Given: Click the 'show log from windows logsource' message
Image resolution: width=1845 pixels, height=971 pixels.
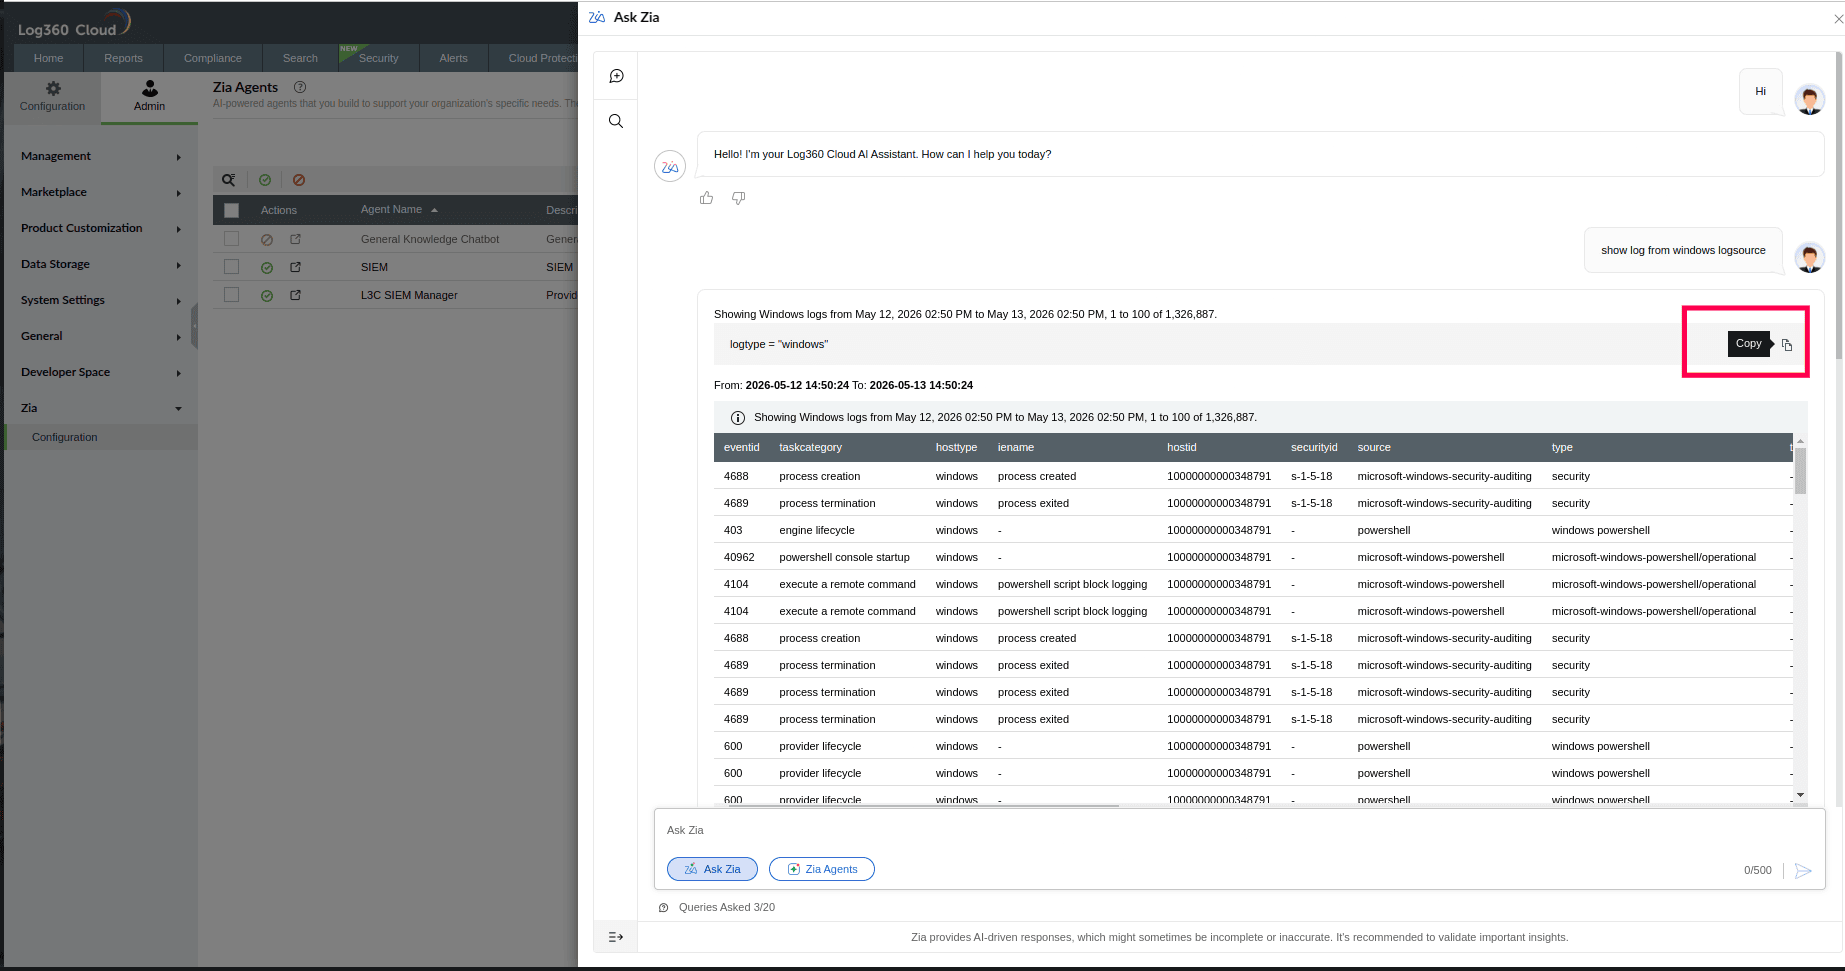Looking at the screenshot, I should click(x=1683, y=250).
